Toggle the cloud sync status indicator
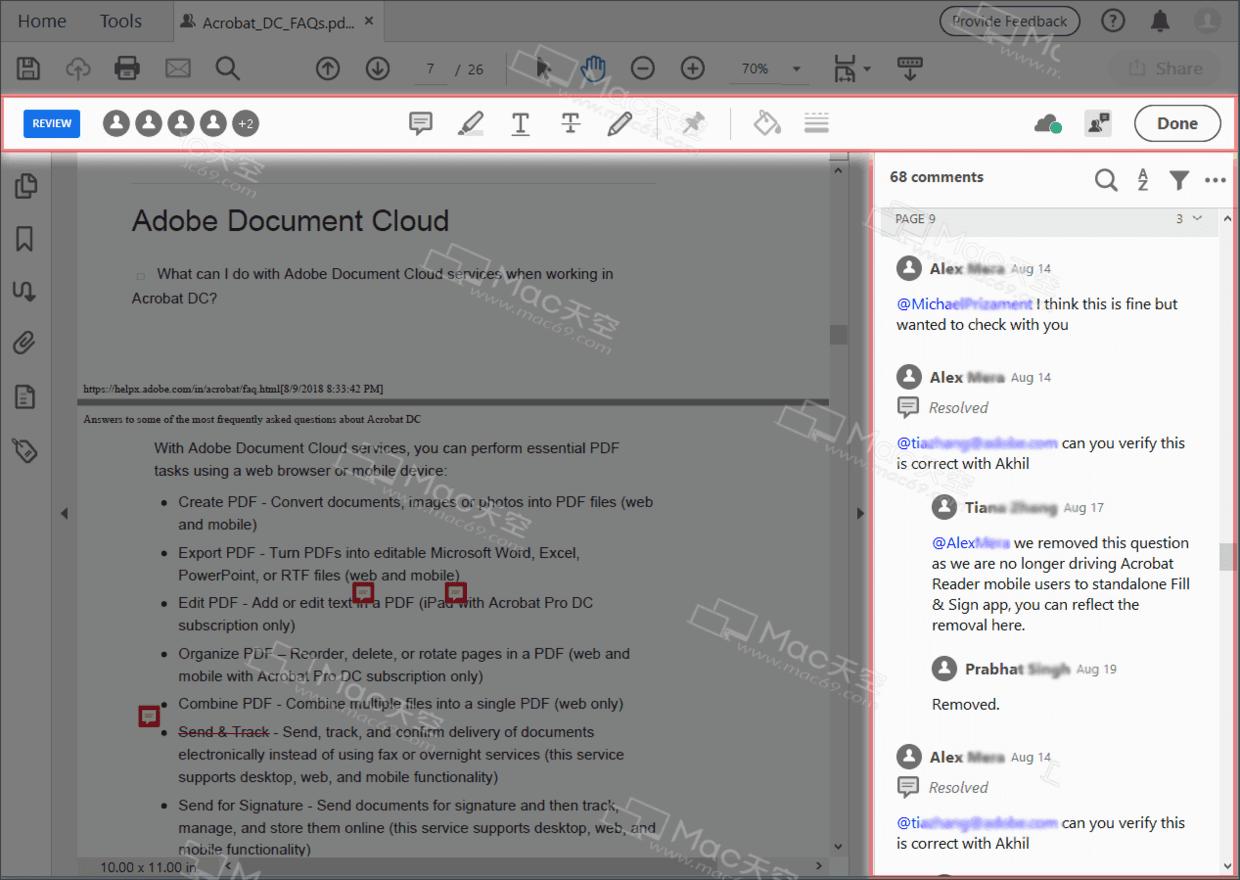This screenshot has width=1240, height=880. click(x=1046, y=123)
